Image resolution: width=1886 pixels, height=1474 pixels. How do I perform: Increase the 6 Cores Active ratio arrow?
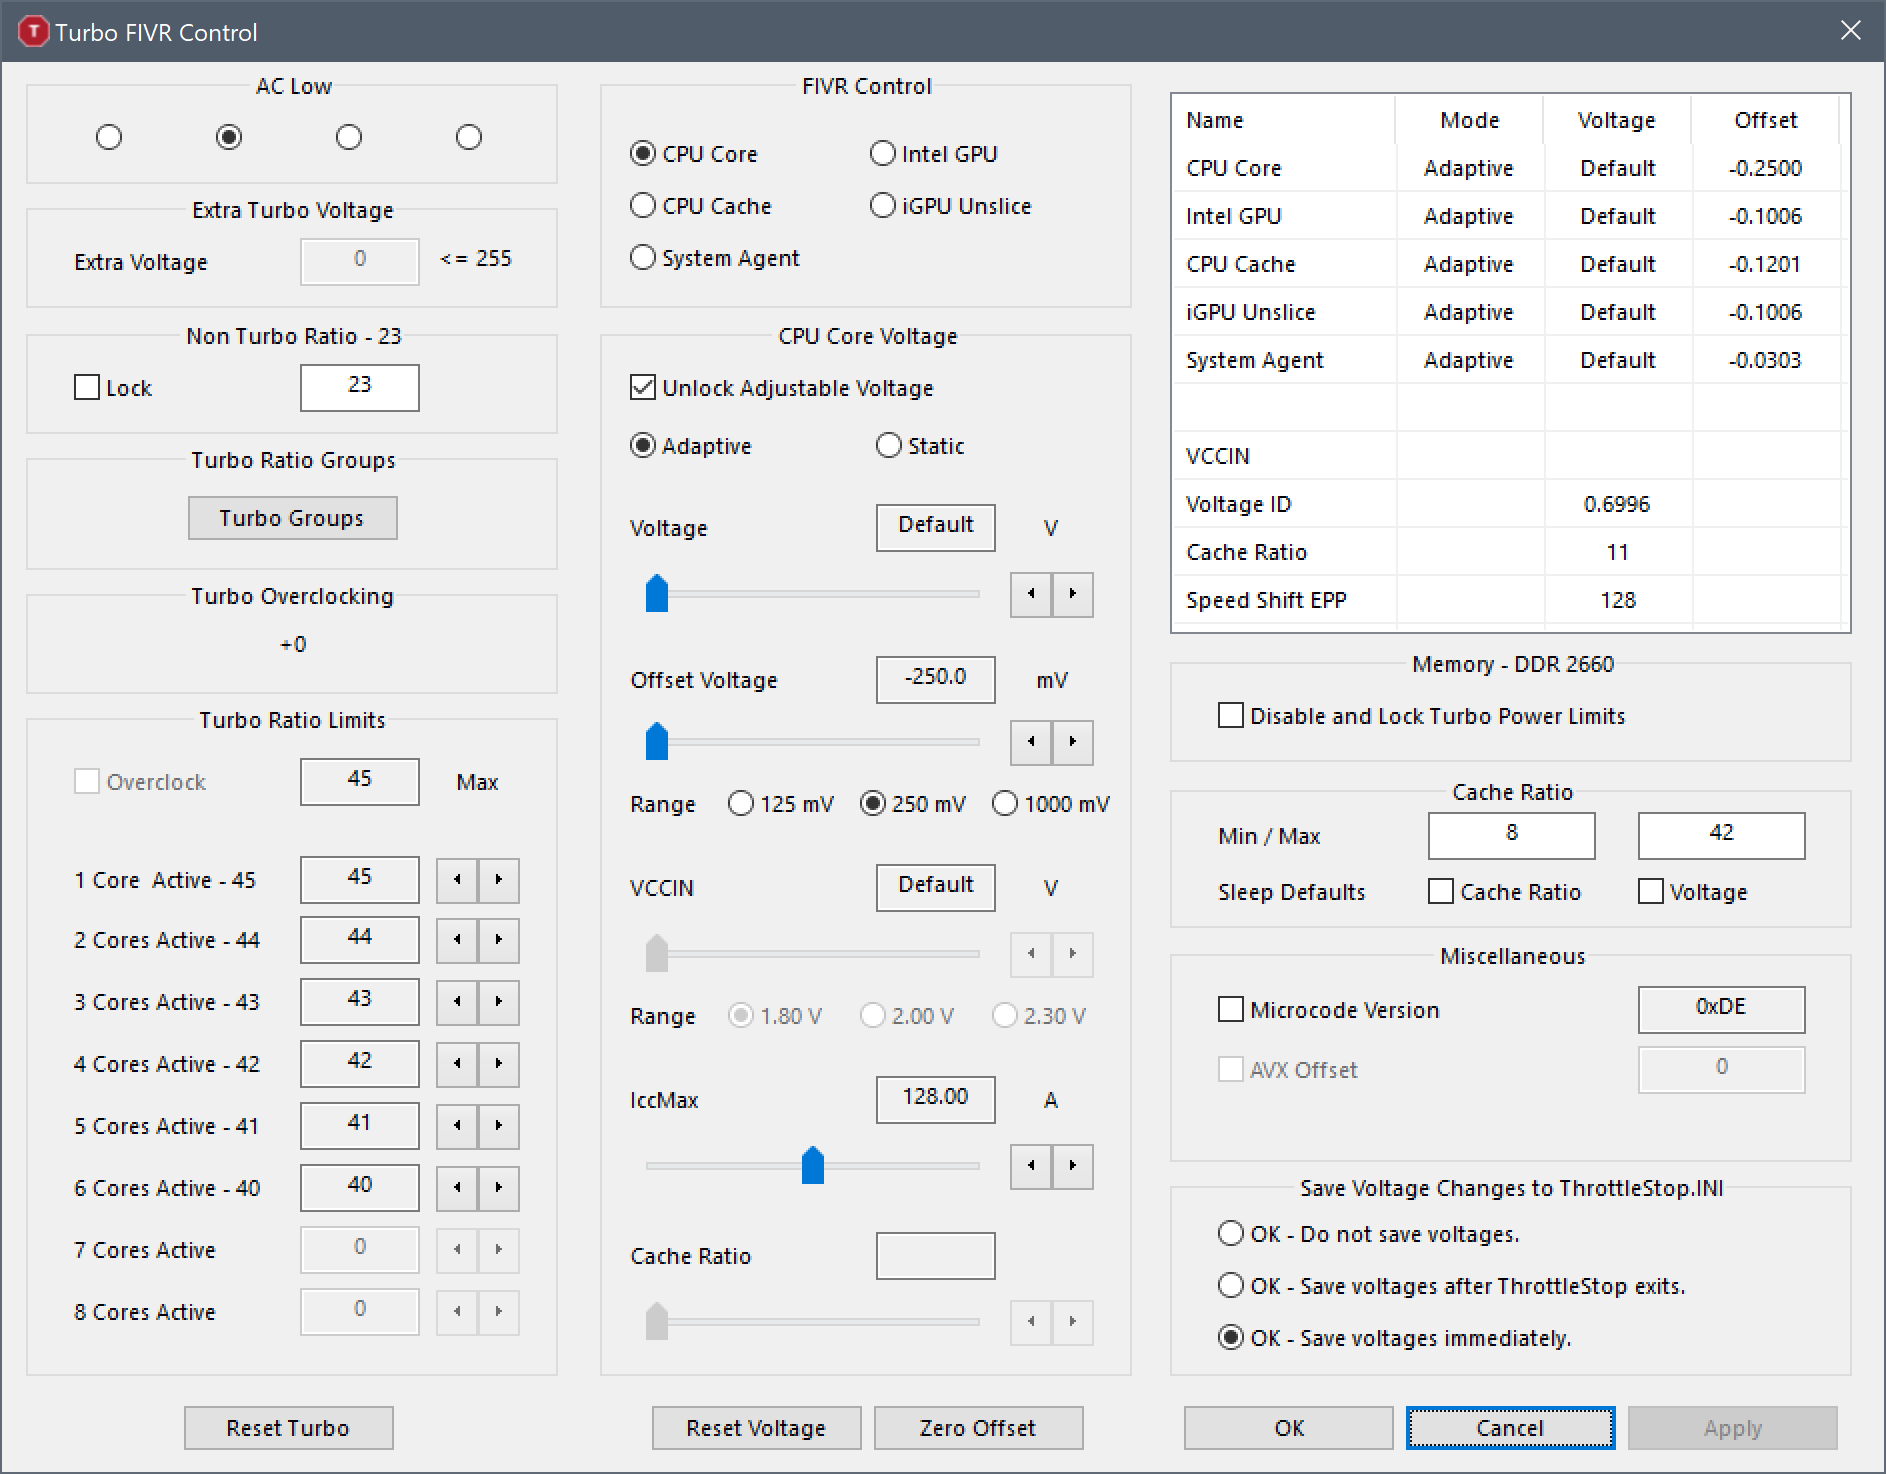(x=499, y=1188)
